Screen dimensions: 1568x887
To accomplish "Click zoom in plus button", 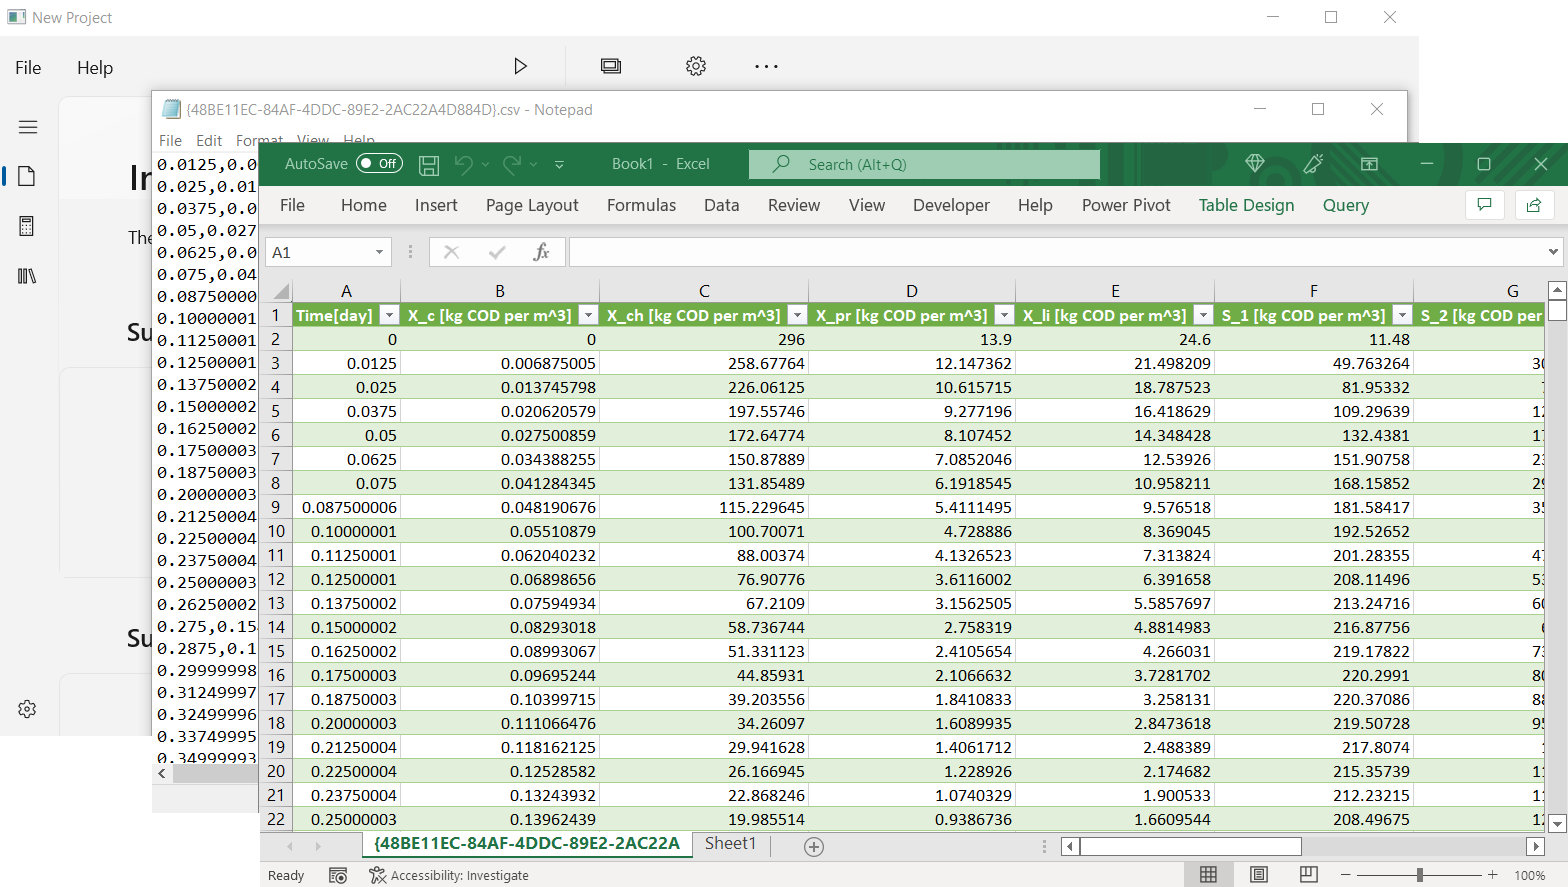I will pos(1492,875).
